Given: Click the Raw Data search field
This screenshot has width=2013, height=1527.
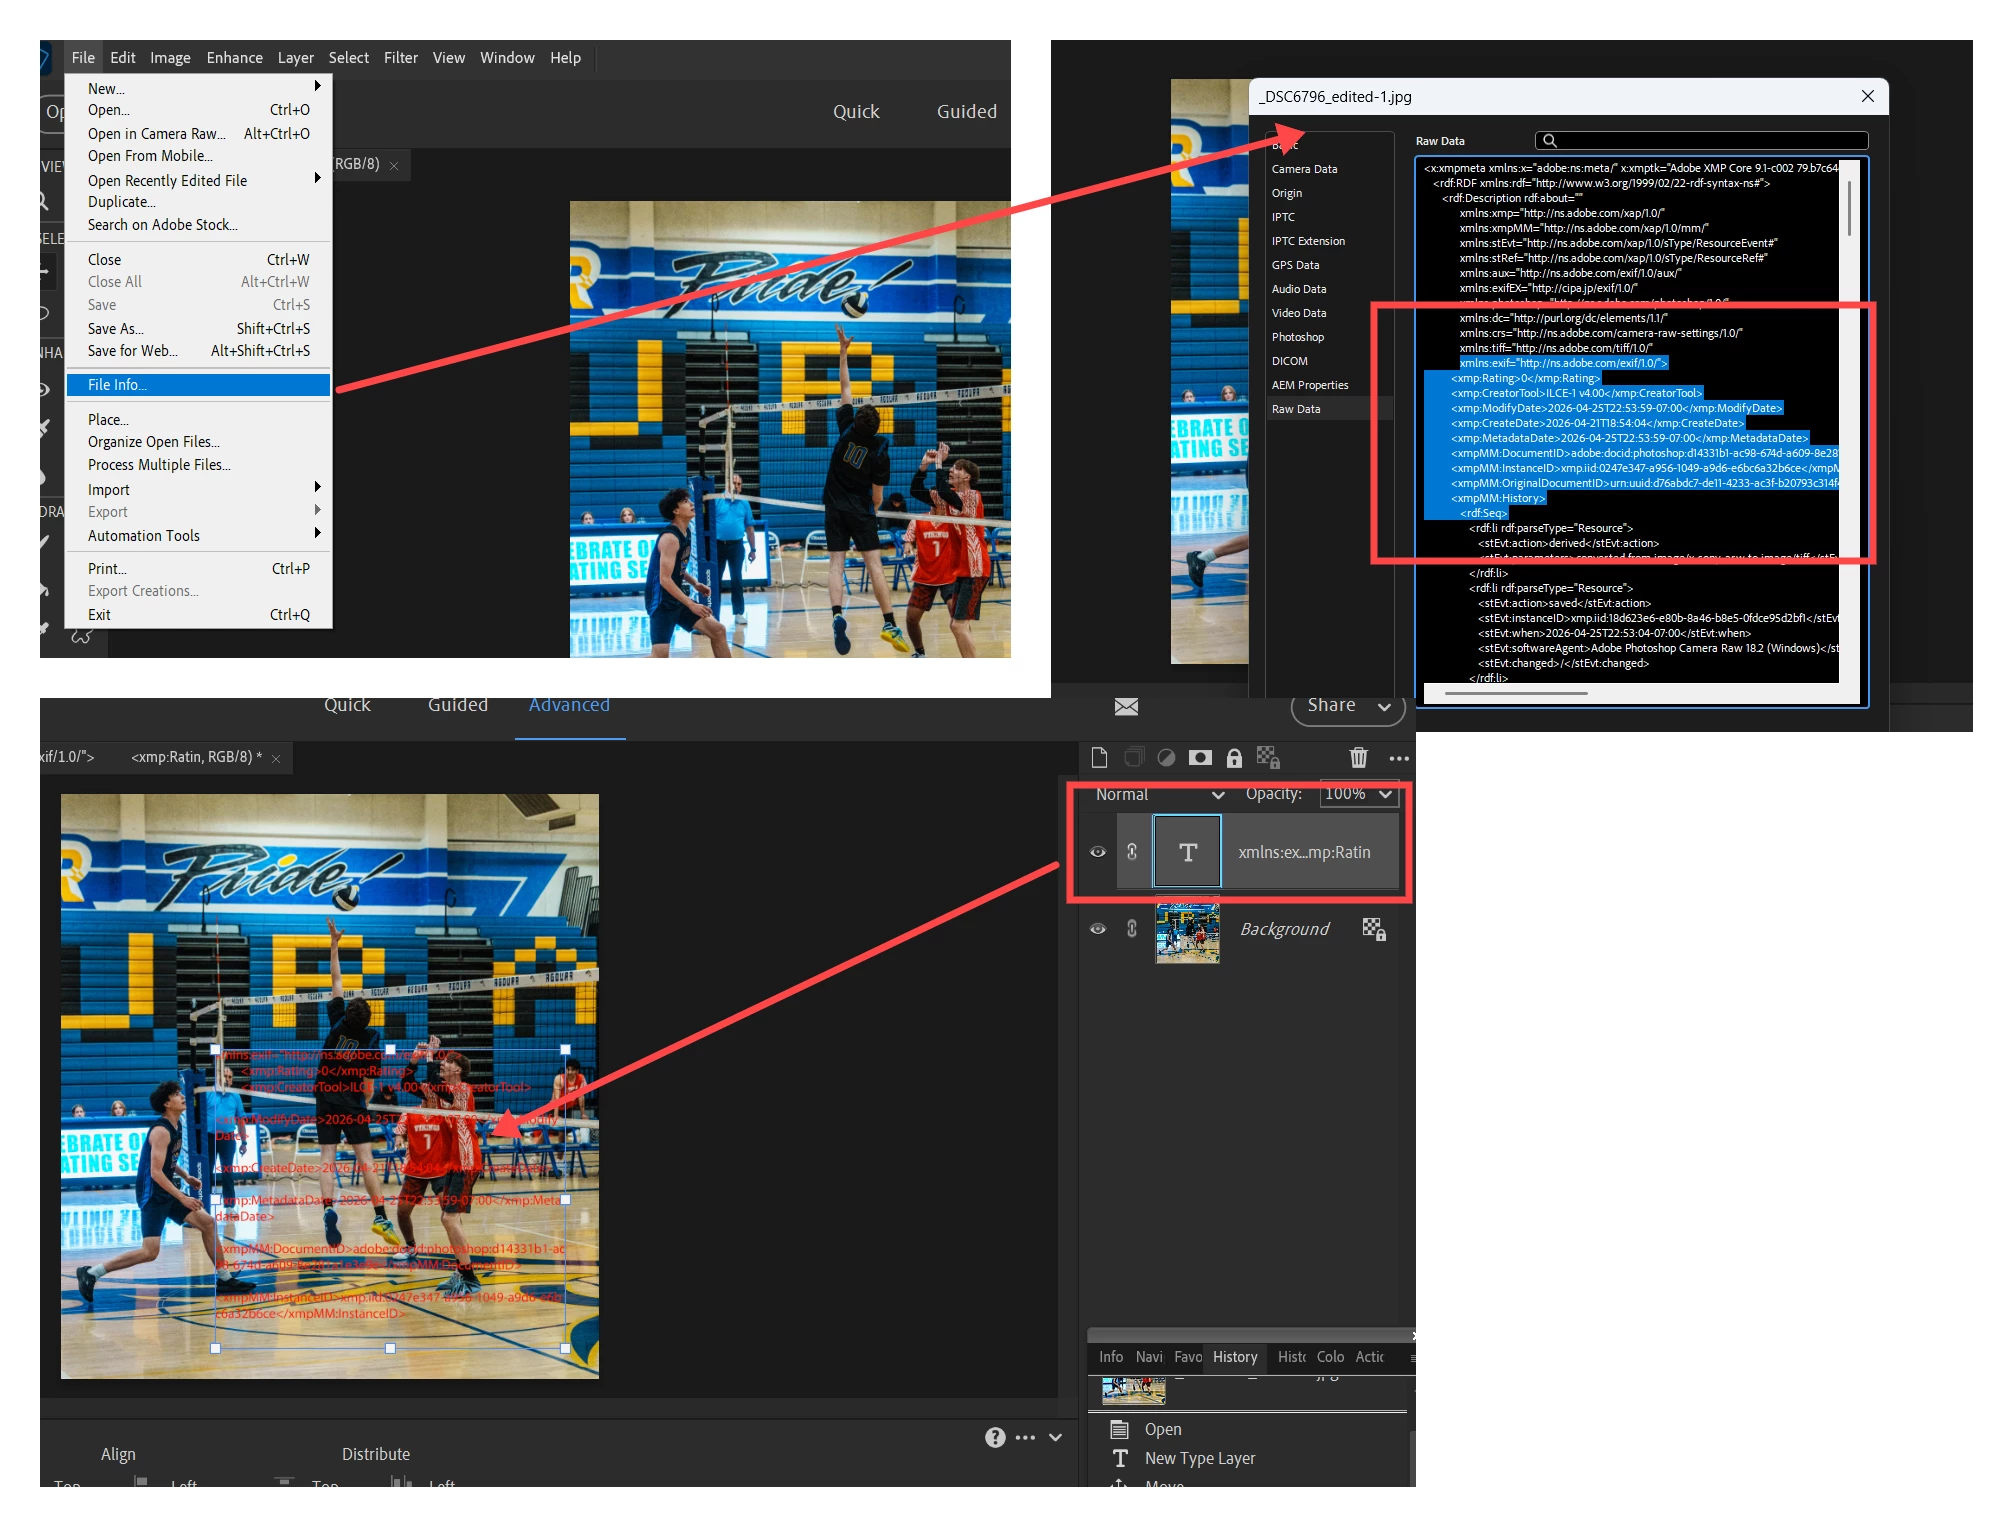Looking at the screenshot, I should click(x=1700, y=141).
